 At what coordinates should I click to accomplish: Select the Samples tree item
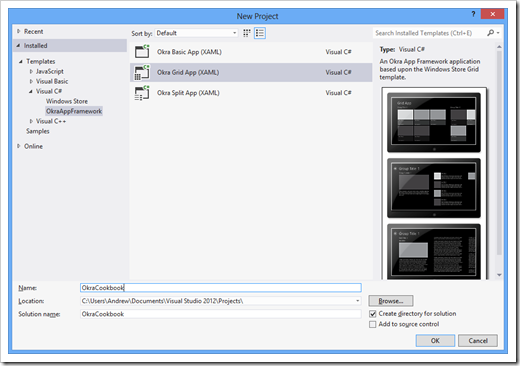point(38,131)
